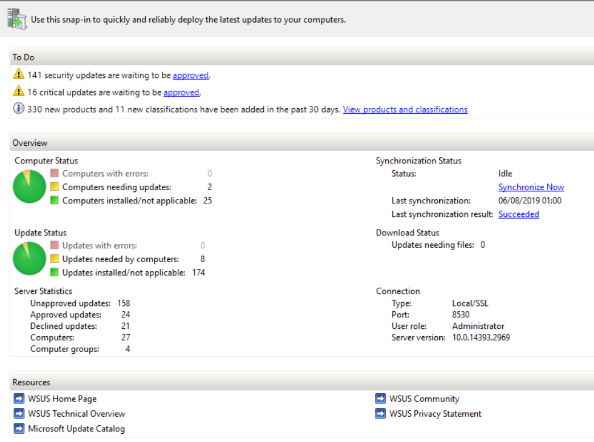This screenshot has width=594, height=442.
Task: Click the new products info icon
Action: [19, 108]
